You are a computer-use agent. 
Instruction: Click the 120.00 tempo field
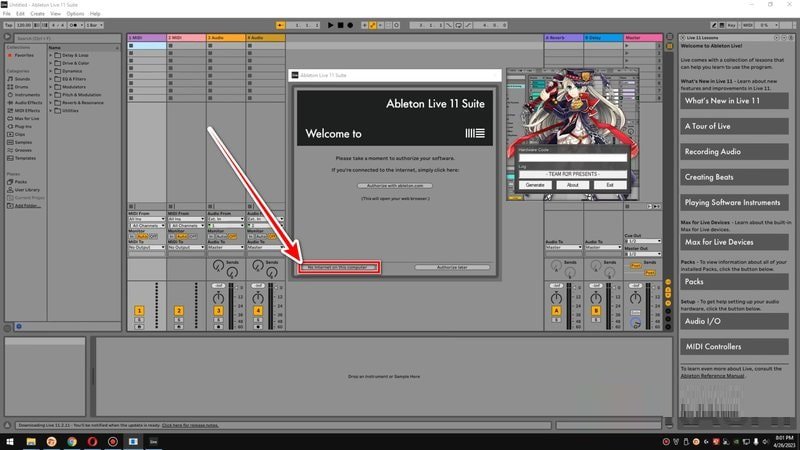point(23,25)
